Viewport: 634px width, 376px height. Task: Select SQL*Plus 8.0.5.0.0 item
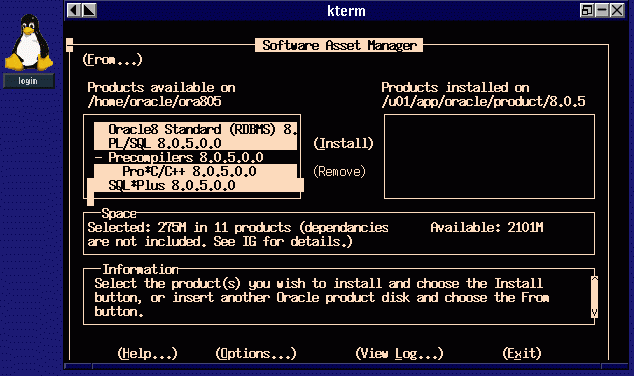point(196,185)
